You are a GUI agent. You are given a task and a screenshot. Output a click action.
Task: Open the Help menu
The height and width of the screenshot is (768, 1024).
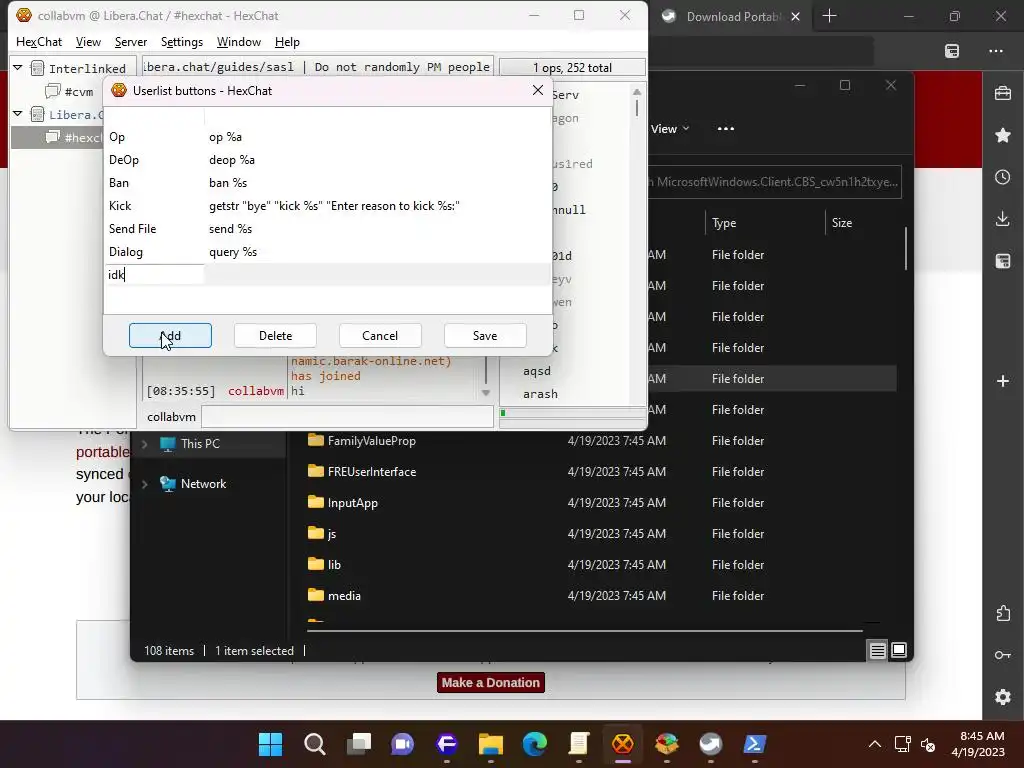pyautogui.click(x=287, y=42)
